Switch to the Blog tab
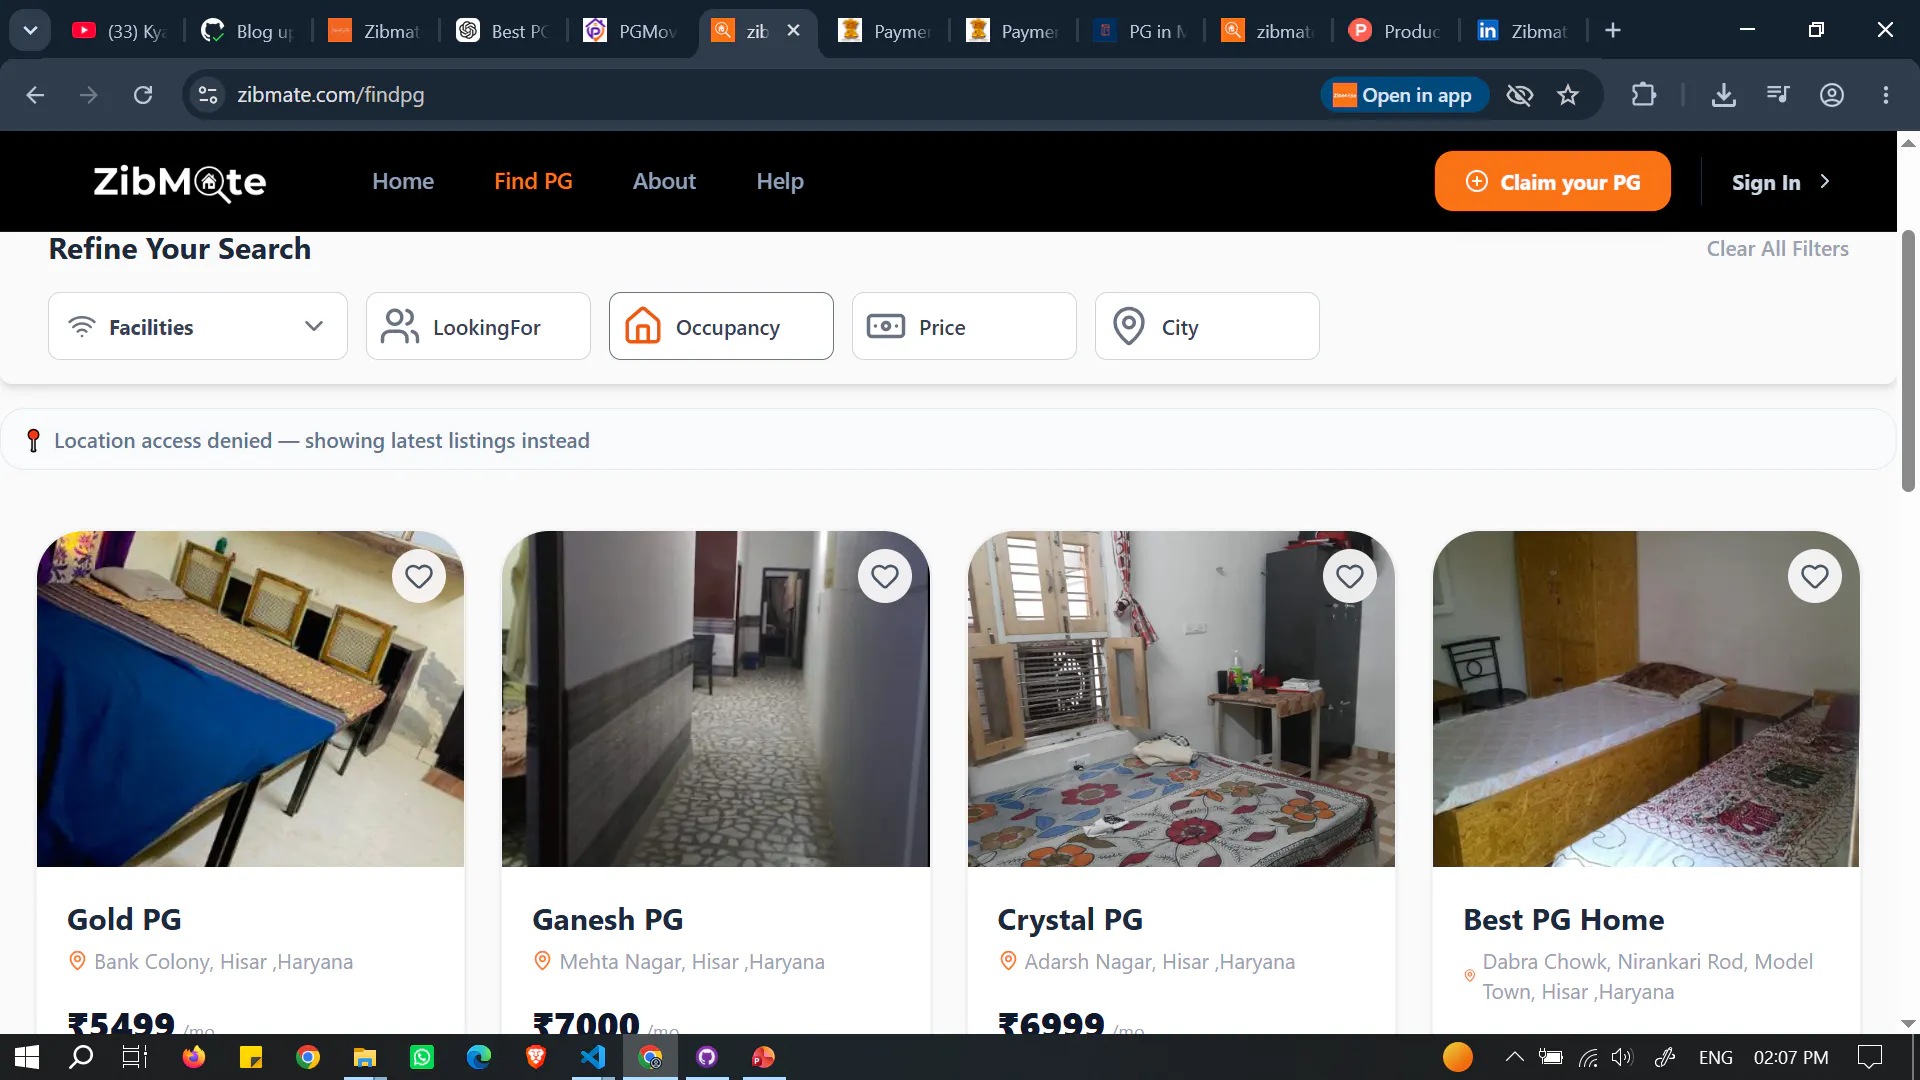 [248, 31]
